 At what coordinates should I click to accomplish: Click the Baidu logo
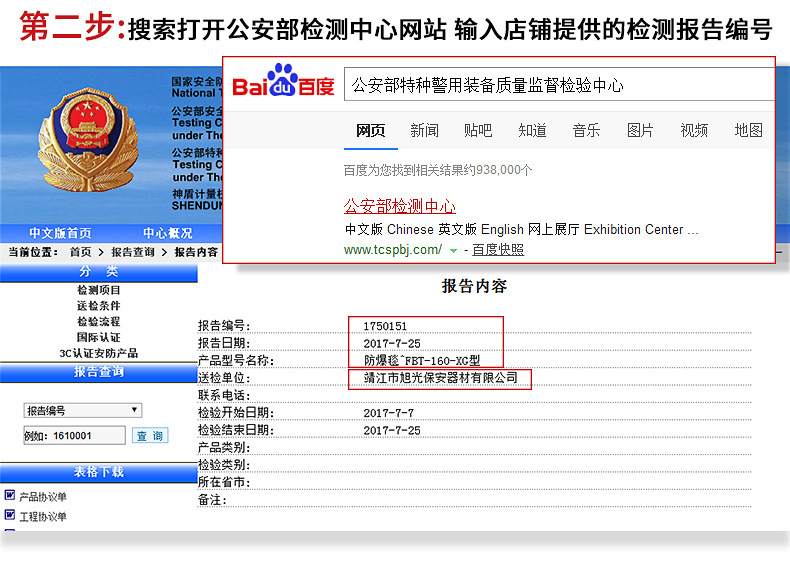pyautogui.click(x=283, y=81)
